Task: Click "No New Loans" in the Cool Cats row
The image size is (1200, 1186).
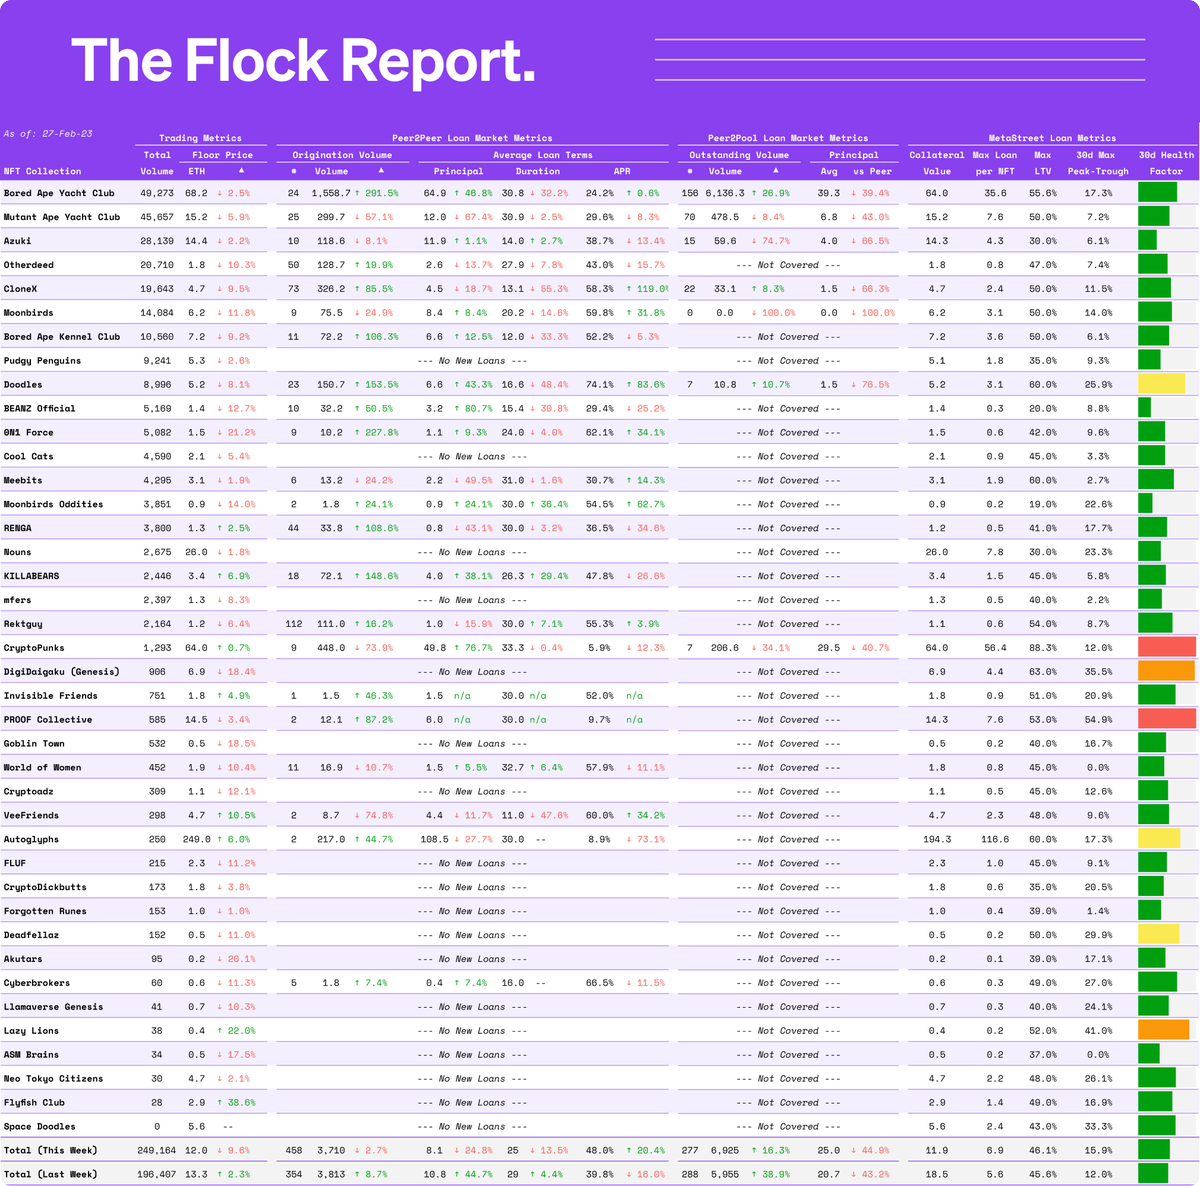Action: 472,457
